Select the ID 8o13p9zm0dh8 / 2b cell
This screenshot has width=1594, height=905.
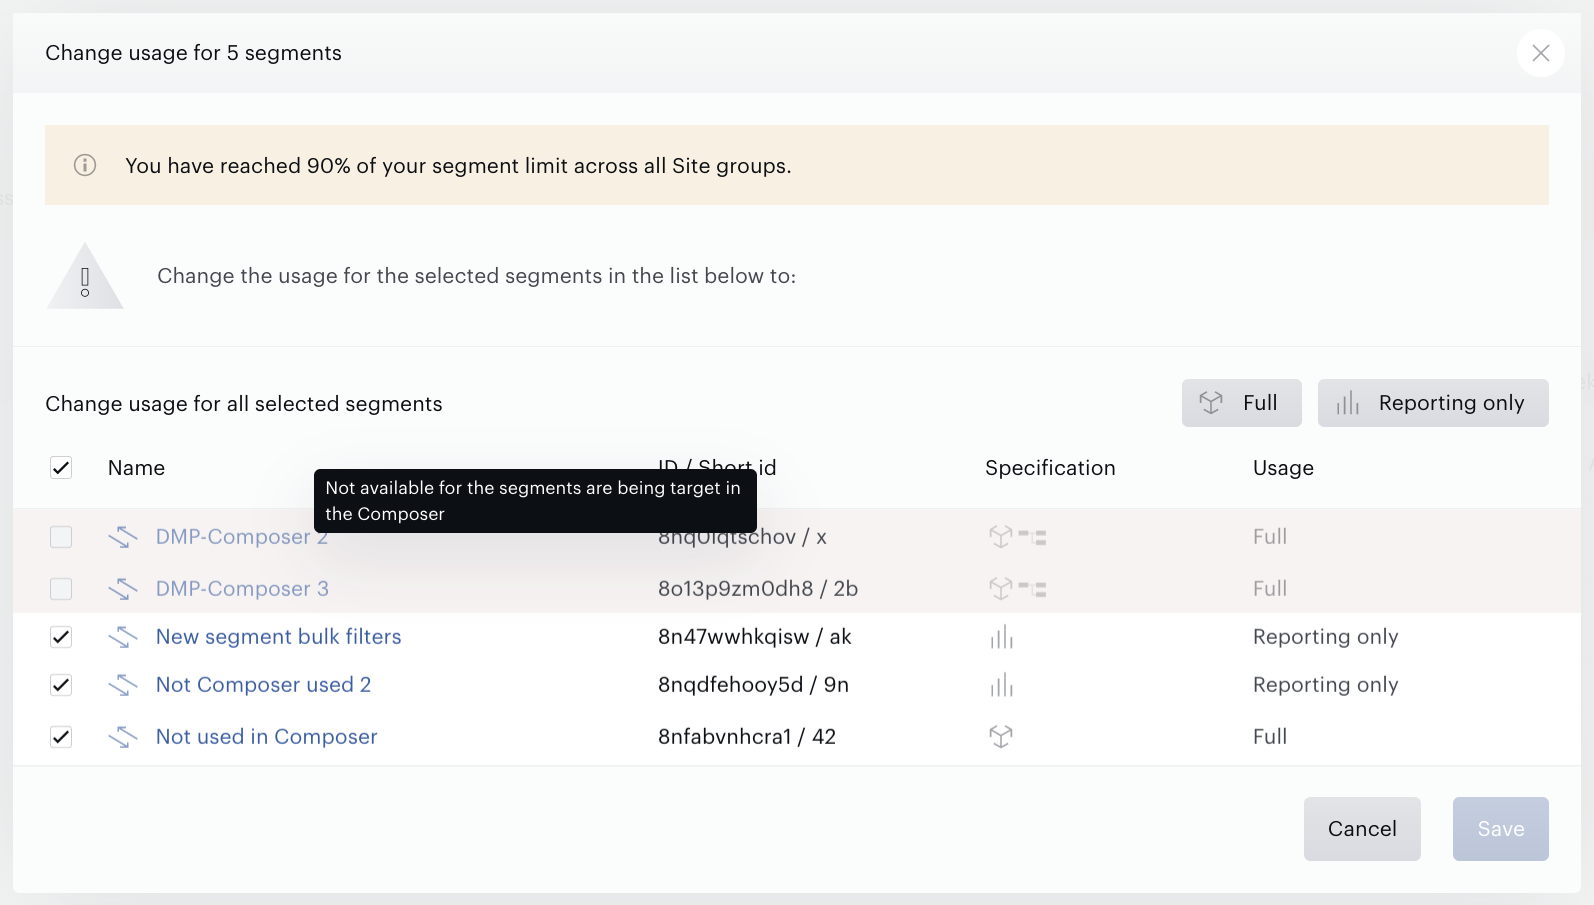758,589
